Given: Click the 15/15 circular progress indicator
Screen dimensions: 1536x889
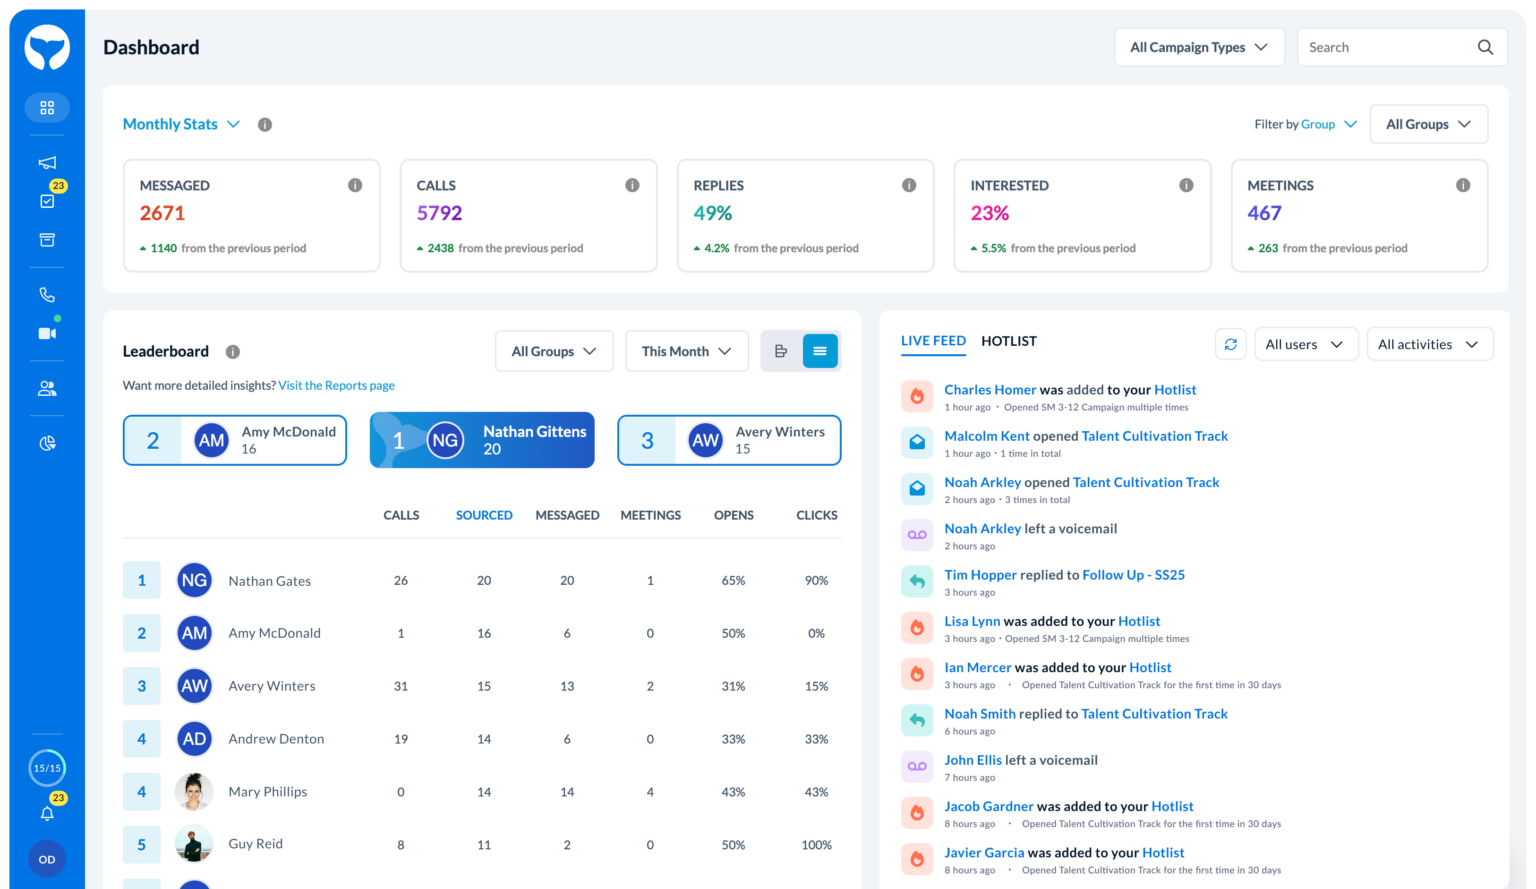Looking at the screenshot, I should [x=47, y=768].
